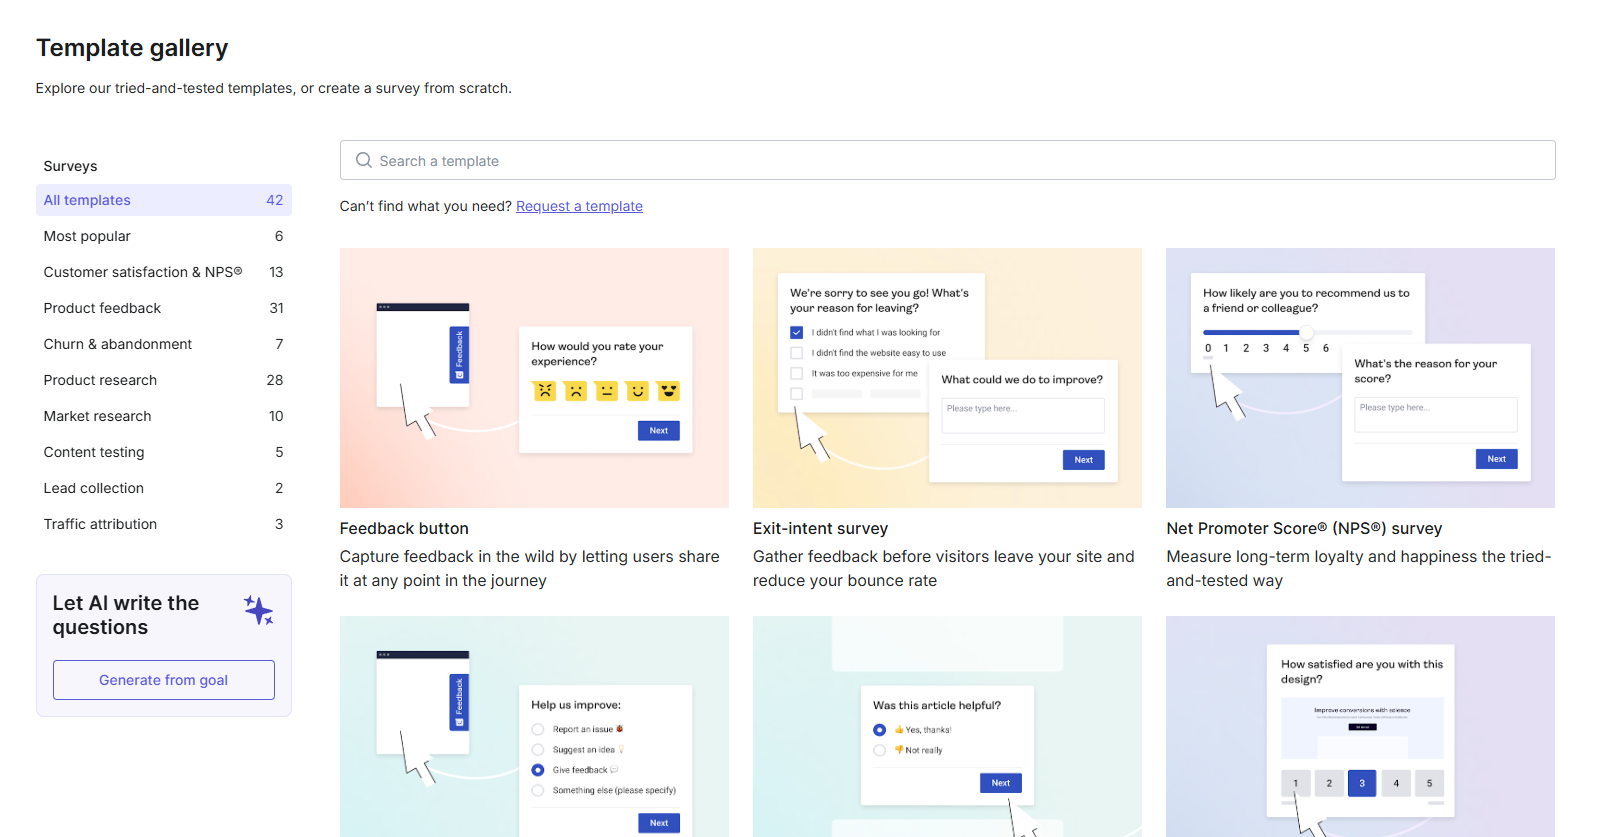Open the Traffic attribution category
Image resolution: width=1609 pixels, height=837 pixels.
click(x=164, y=524)
